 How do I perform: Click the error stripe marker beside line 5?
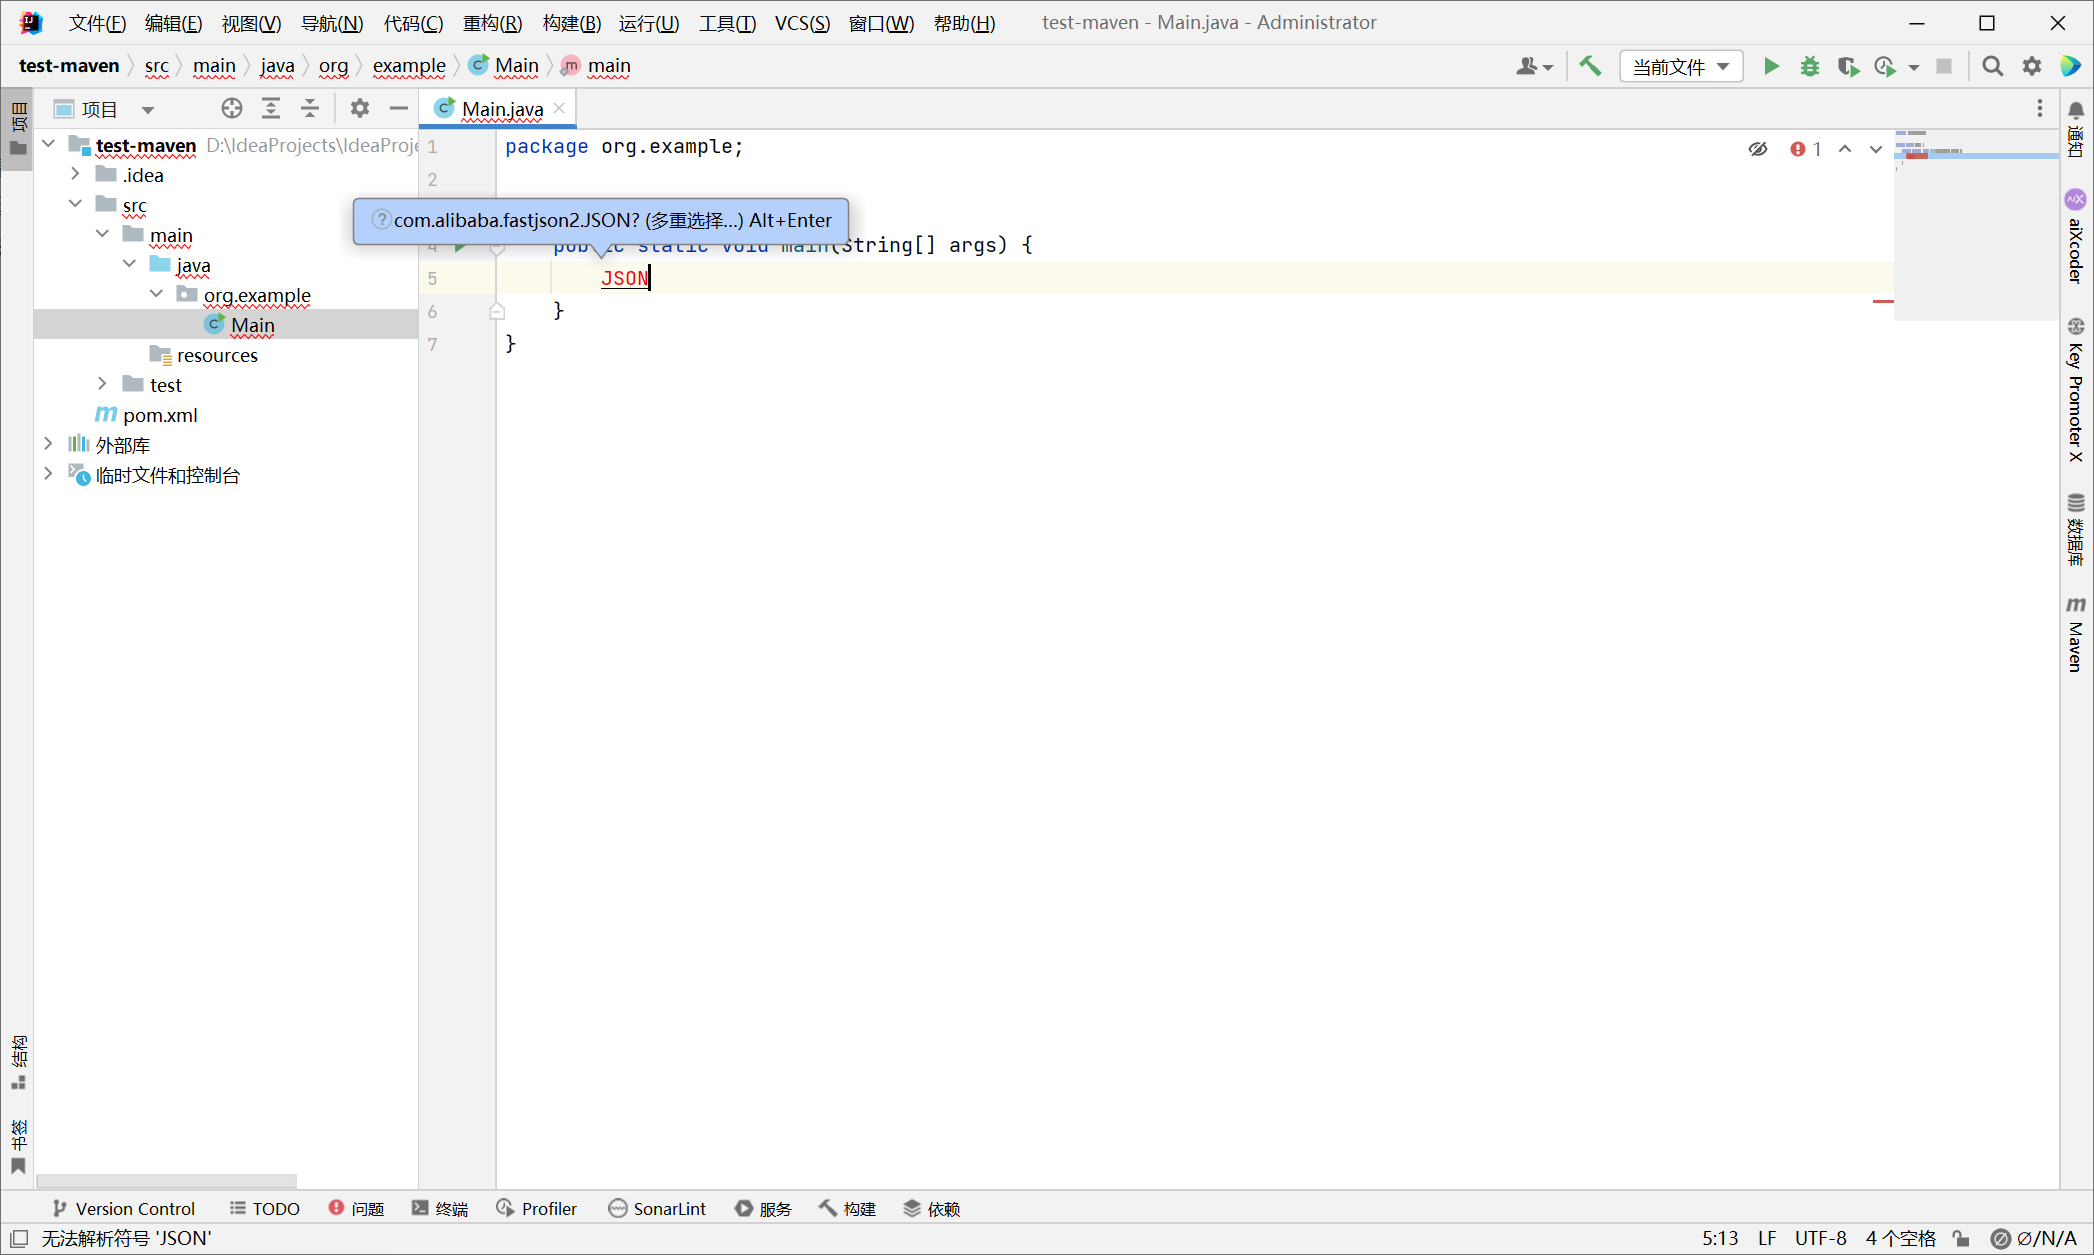coord(1882,300)
